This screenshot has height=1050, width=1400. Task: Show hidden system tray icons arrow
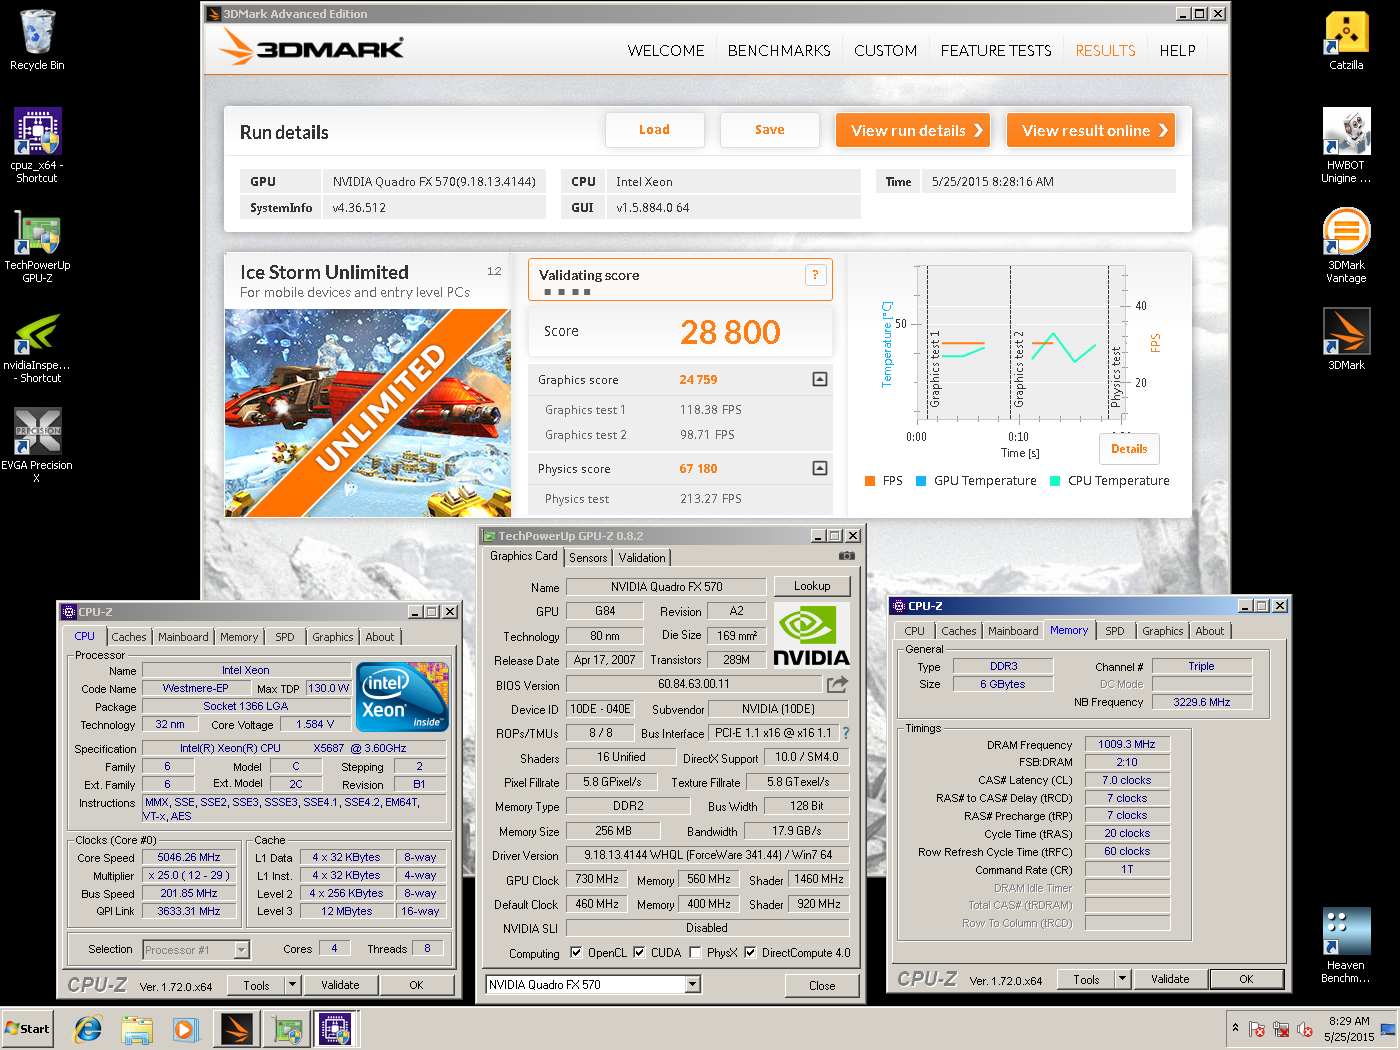(1235, 1028)
